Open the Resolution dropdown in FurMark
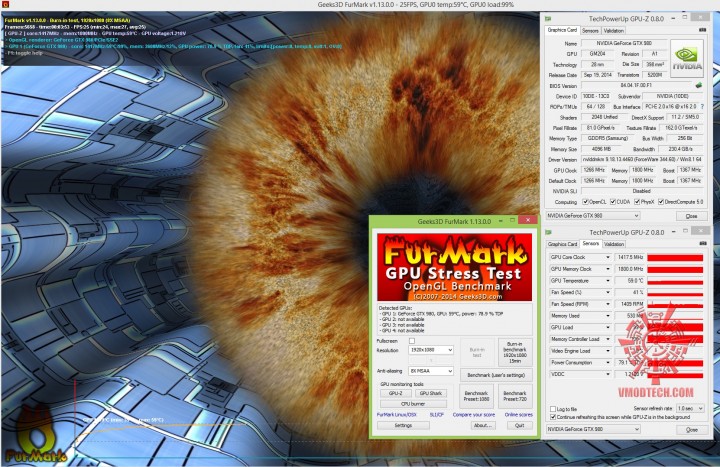This screenshot has height=467, width=720. click(430, 352)
